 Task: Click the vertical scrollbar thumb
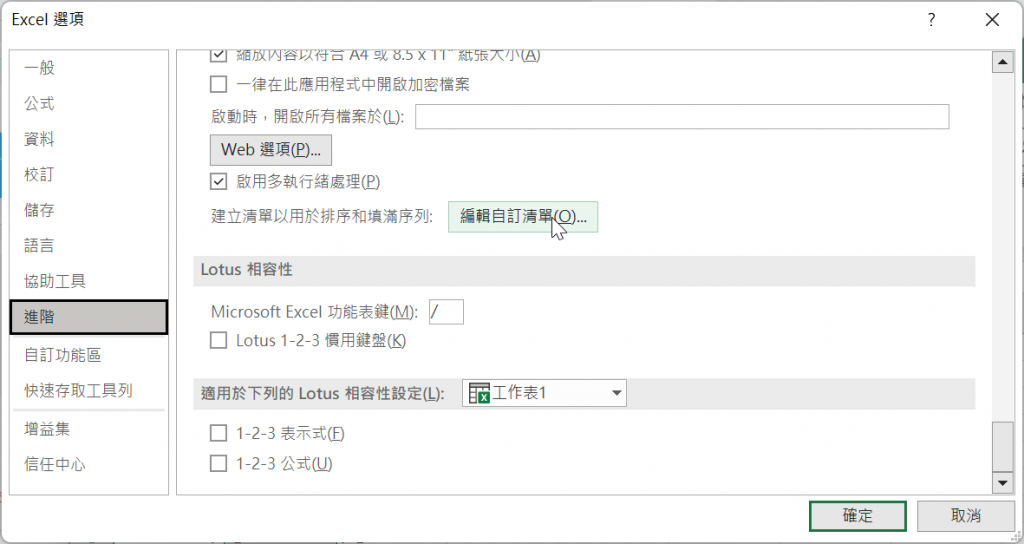[1002, 446]
